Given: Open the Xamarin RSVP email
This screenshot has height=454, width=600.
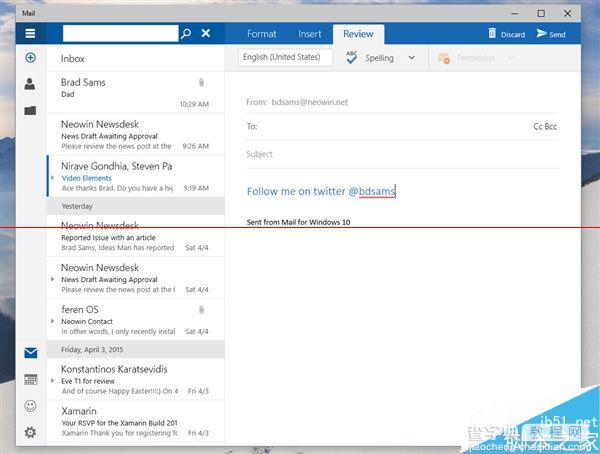Looking at the screenshot, I should pos(135,421).
